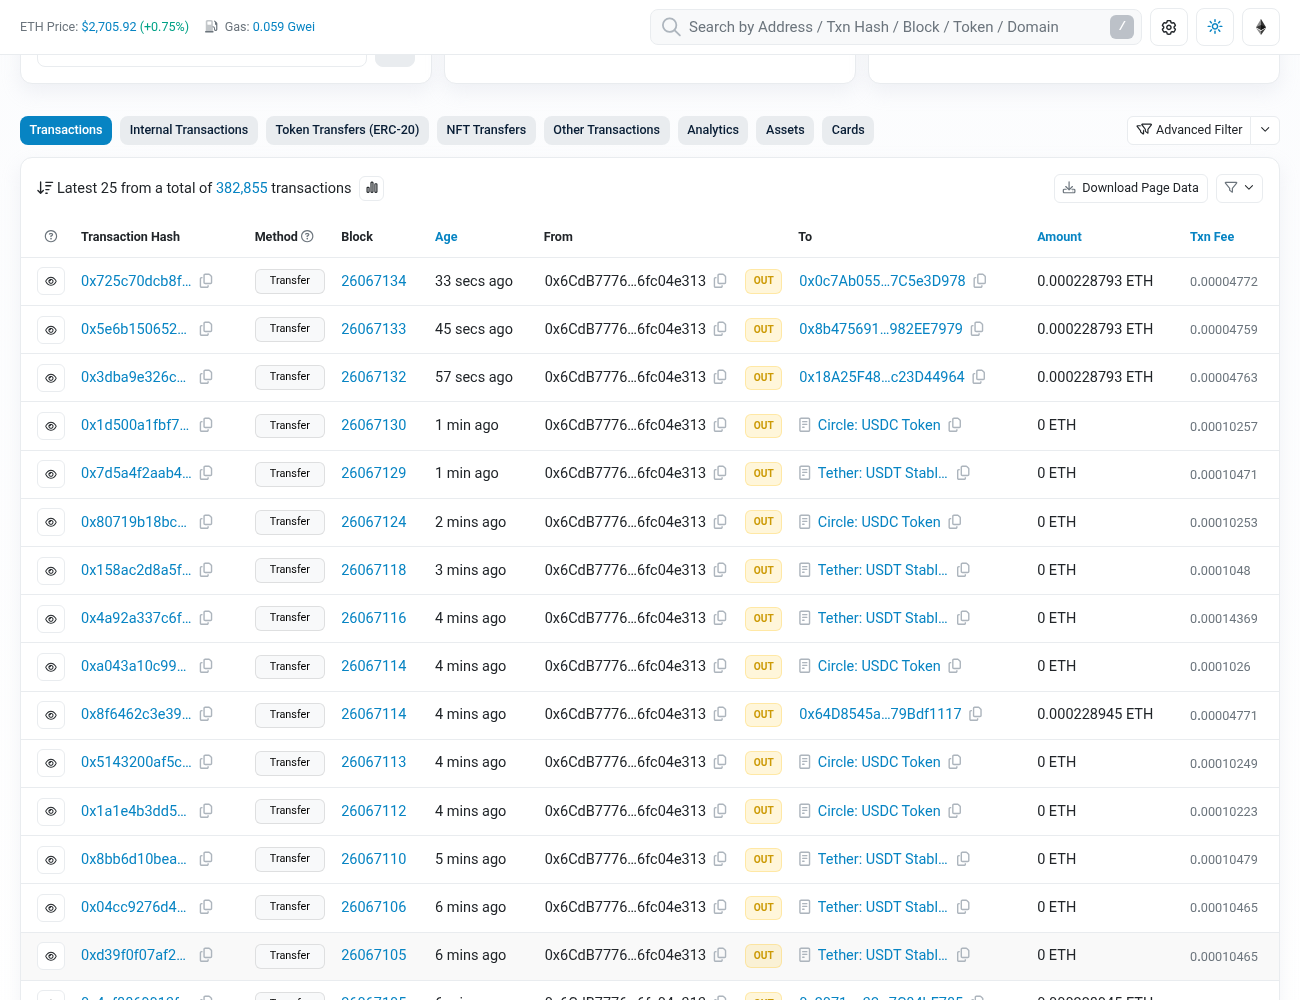Filter by Transfer method in block 26067106 row

click(290, 907)
